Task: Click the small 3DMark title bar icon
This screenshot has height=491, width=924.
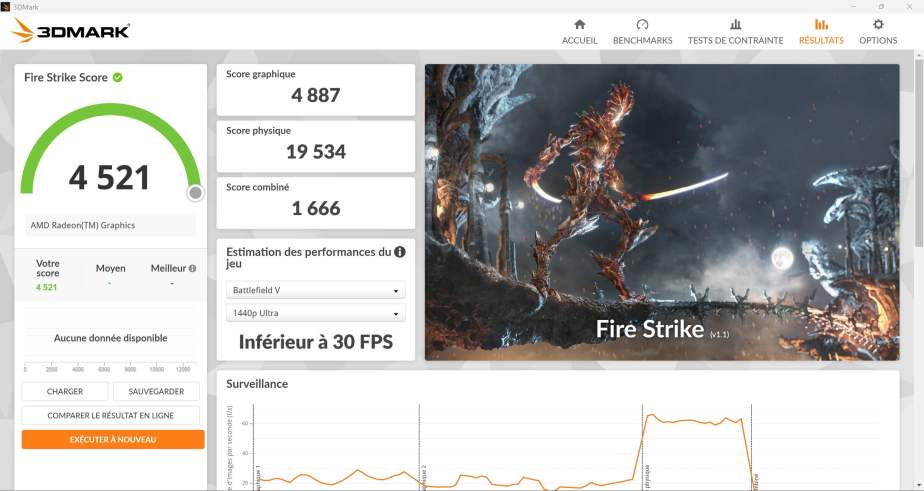Action: pos(6,6)
